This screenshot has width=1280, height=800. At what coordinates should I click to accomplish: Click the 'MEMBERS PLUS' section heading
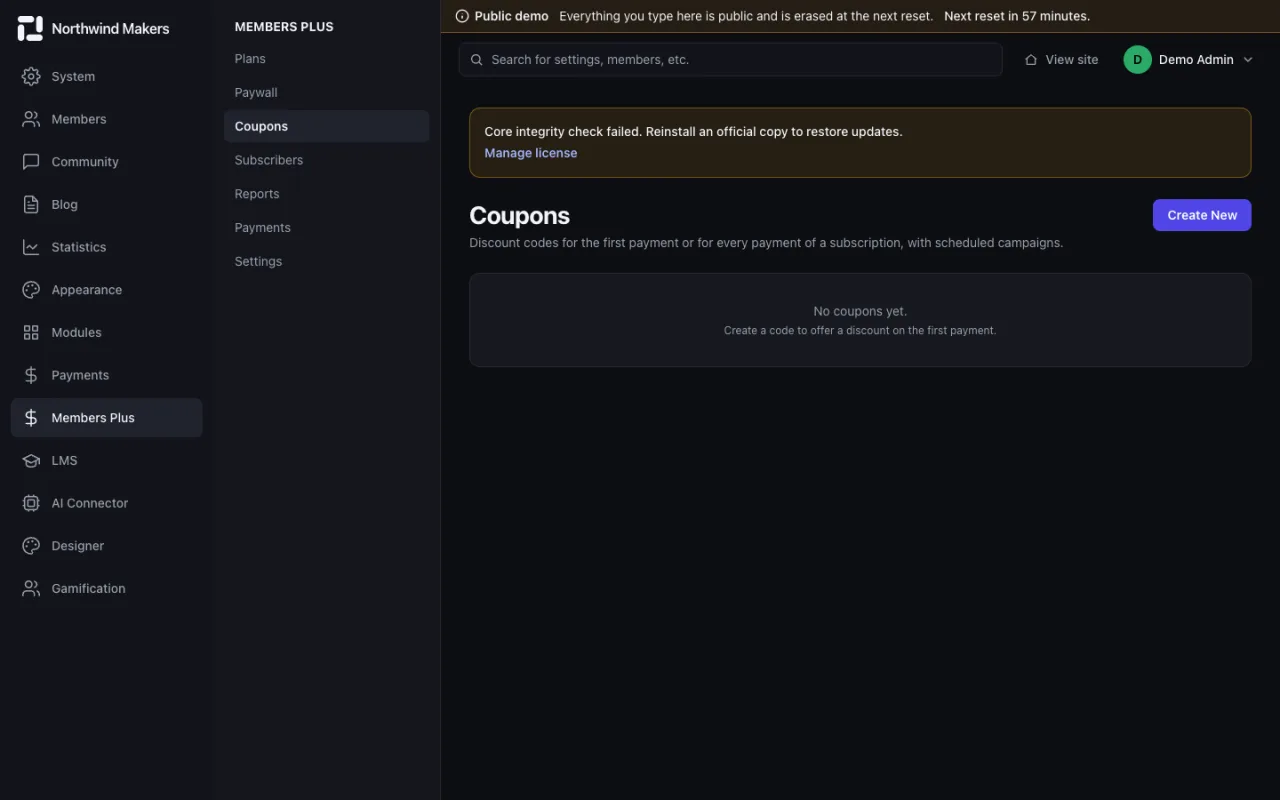[284, 27]
